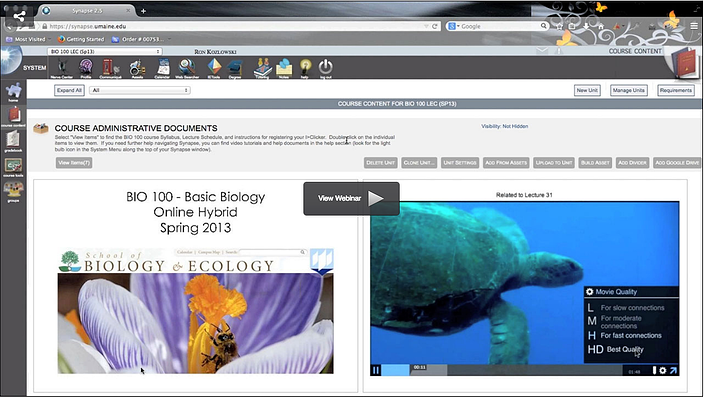Click the Manage Units button
The width and height of the screenshot is (705, 398).
628,90
